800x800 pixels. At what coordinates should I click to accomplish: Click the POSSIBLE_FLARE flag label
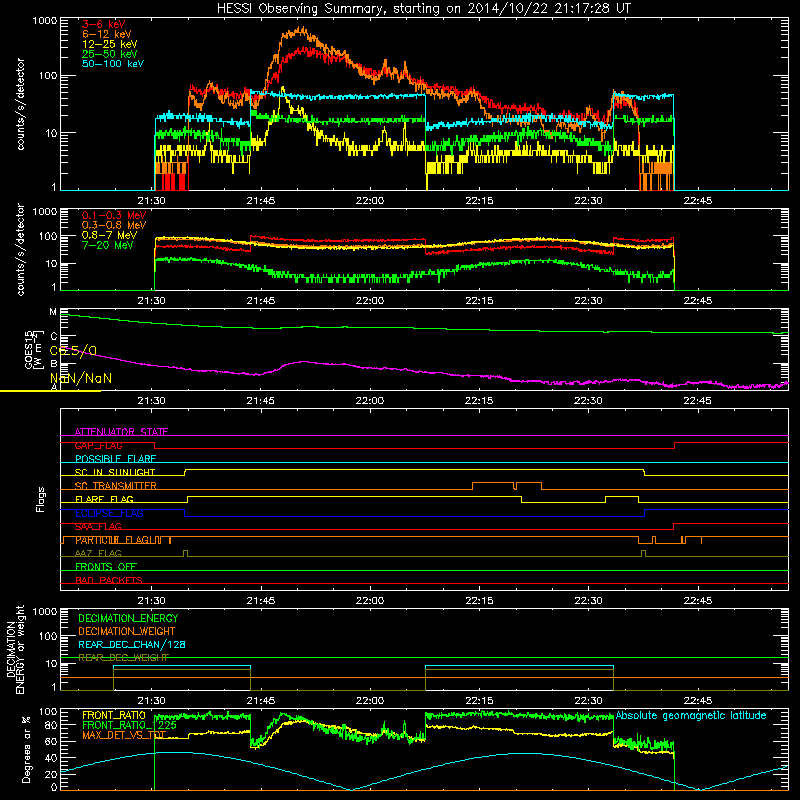coord(115,459)
